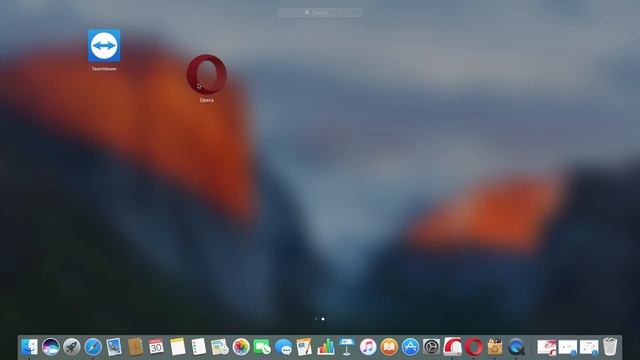Click the Launchpad search field
This screenshot has width=640, height=360.
[320, 13]
